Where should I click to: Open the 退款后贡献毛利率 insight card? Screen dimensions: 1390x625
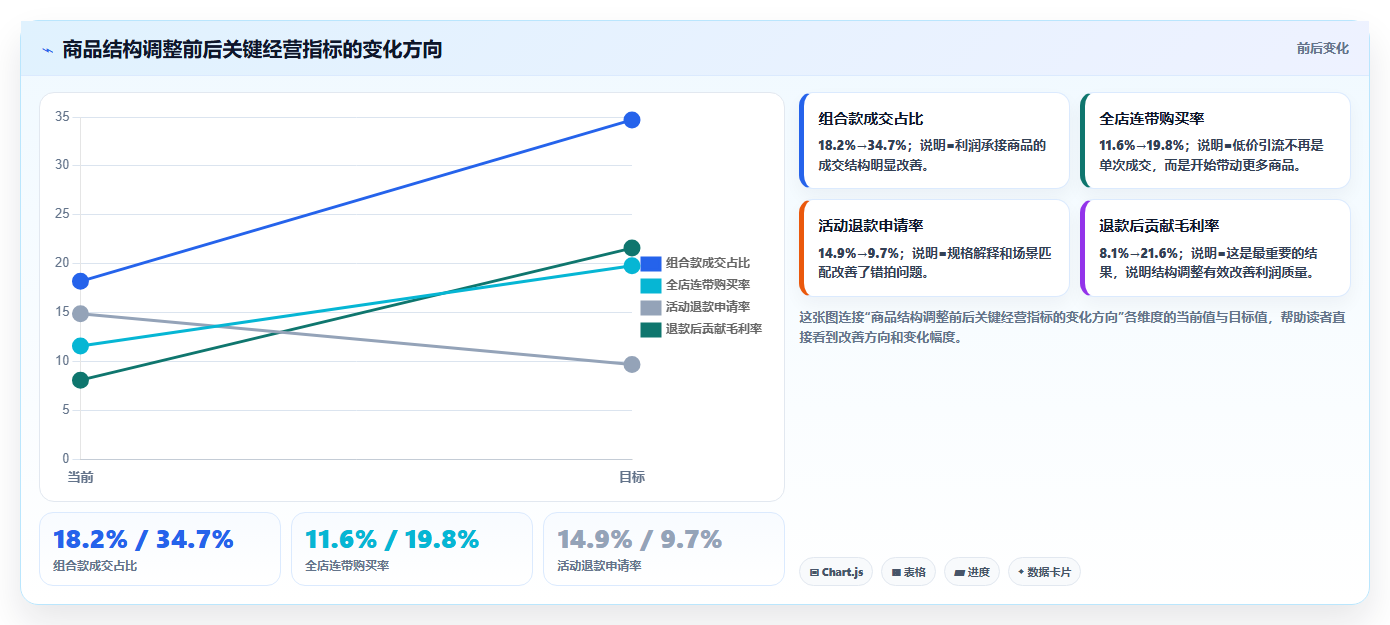[x=1215, y=248]
